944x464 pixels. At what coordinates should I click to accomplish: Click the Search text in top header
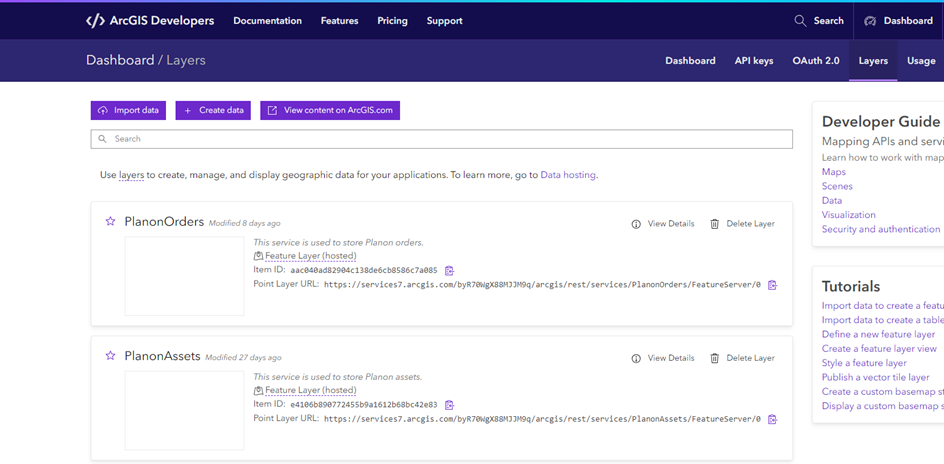point(829,21)
